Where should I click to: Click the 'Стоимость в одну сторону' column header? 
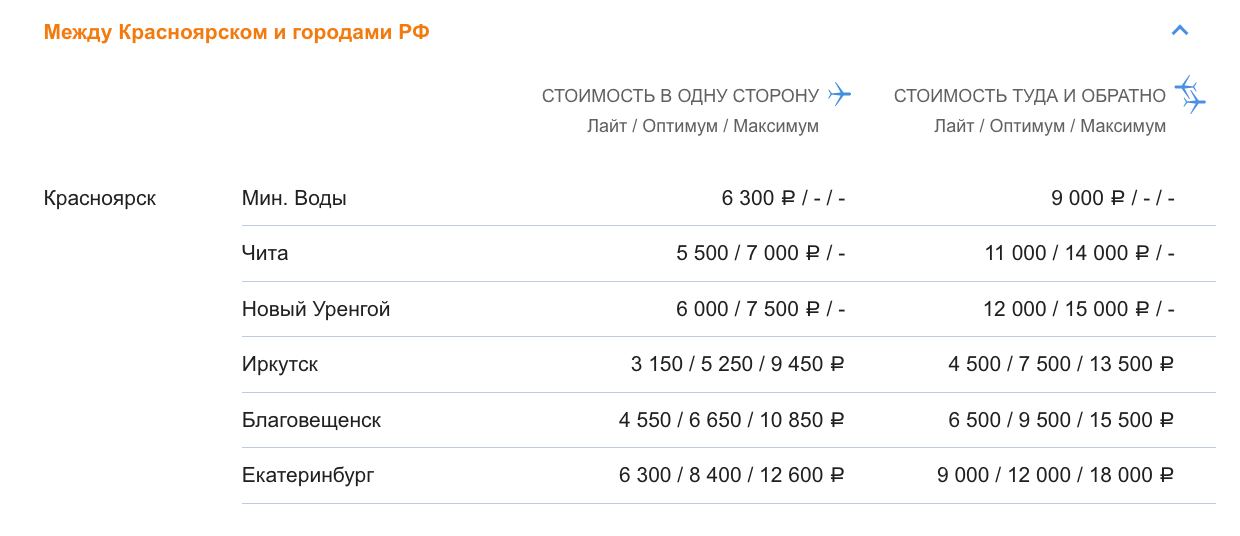click(680, 96)
